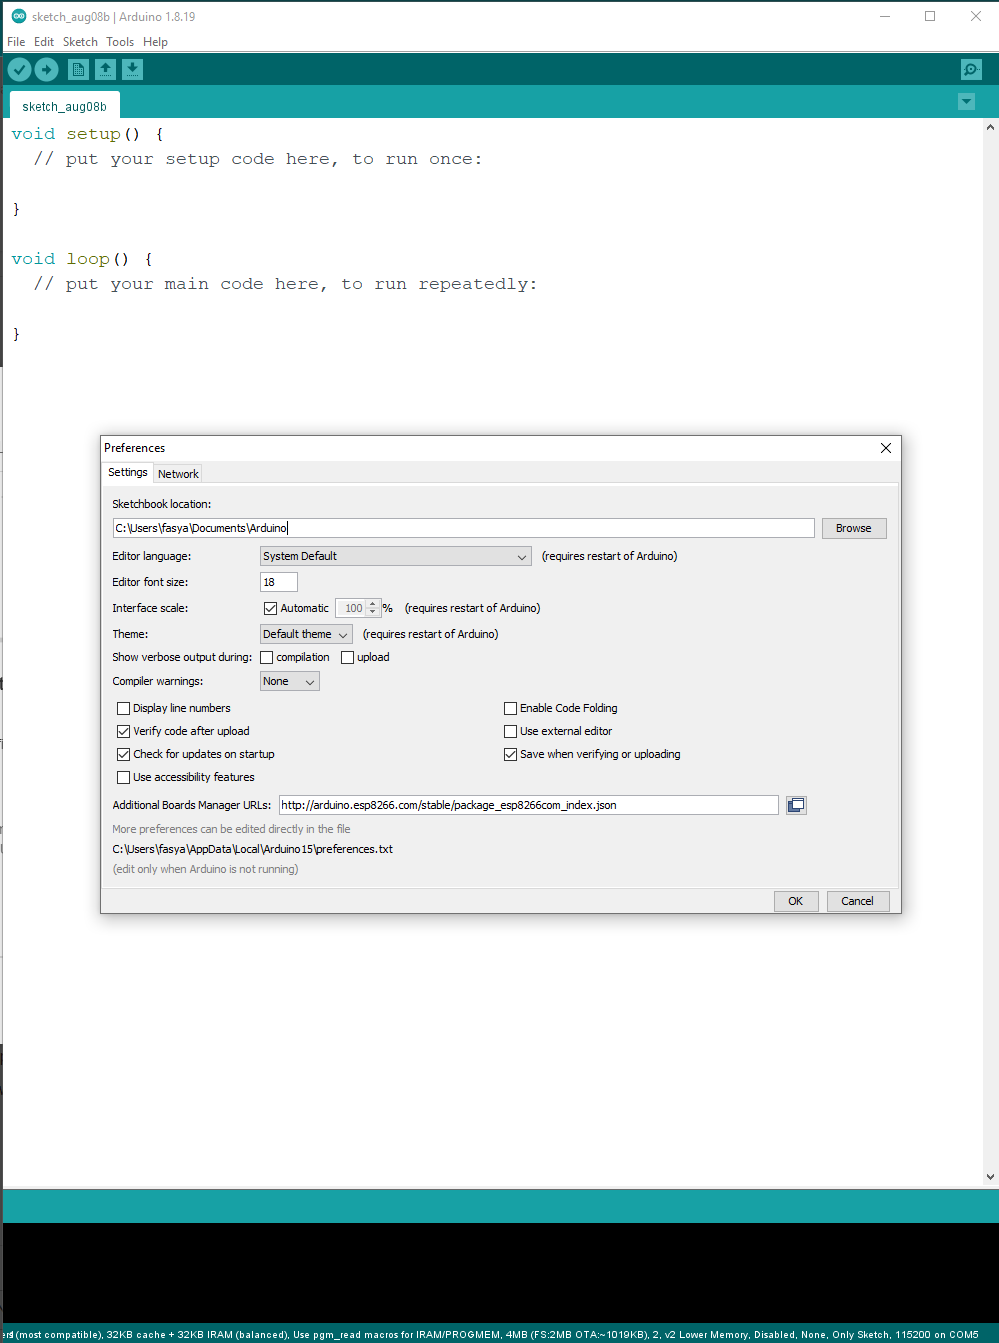
Task: Enable verbose output during upload
Action: 348,657
